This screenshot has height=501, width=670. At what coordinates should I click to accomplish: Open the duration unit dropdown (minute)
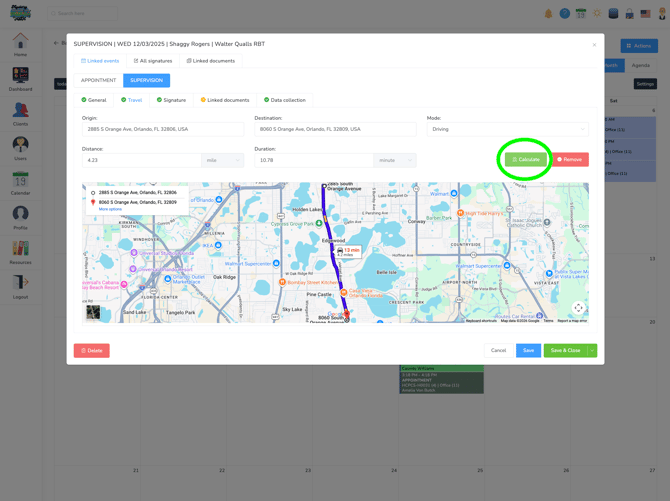395,160
